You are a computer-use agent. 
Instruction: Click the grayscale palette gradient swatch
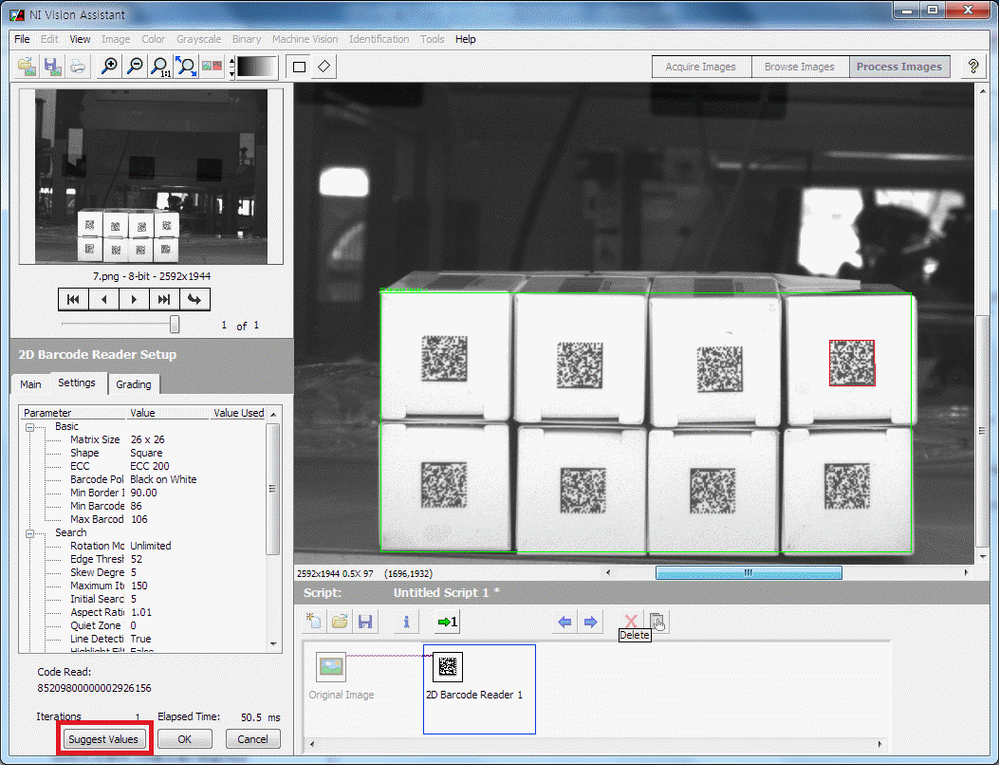[257, 66]
